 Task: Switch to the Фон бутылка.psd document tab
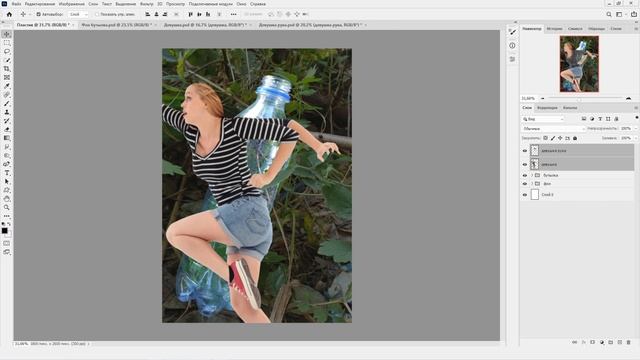pyautogui.click(x=116, y=25)
